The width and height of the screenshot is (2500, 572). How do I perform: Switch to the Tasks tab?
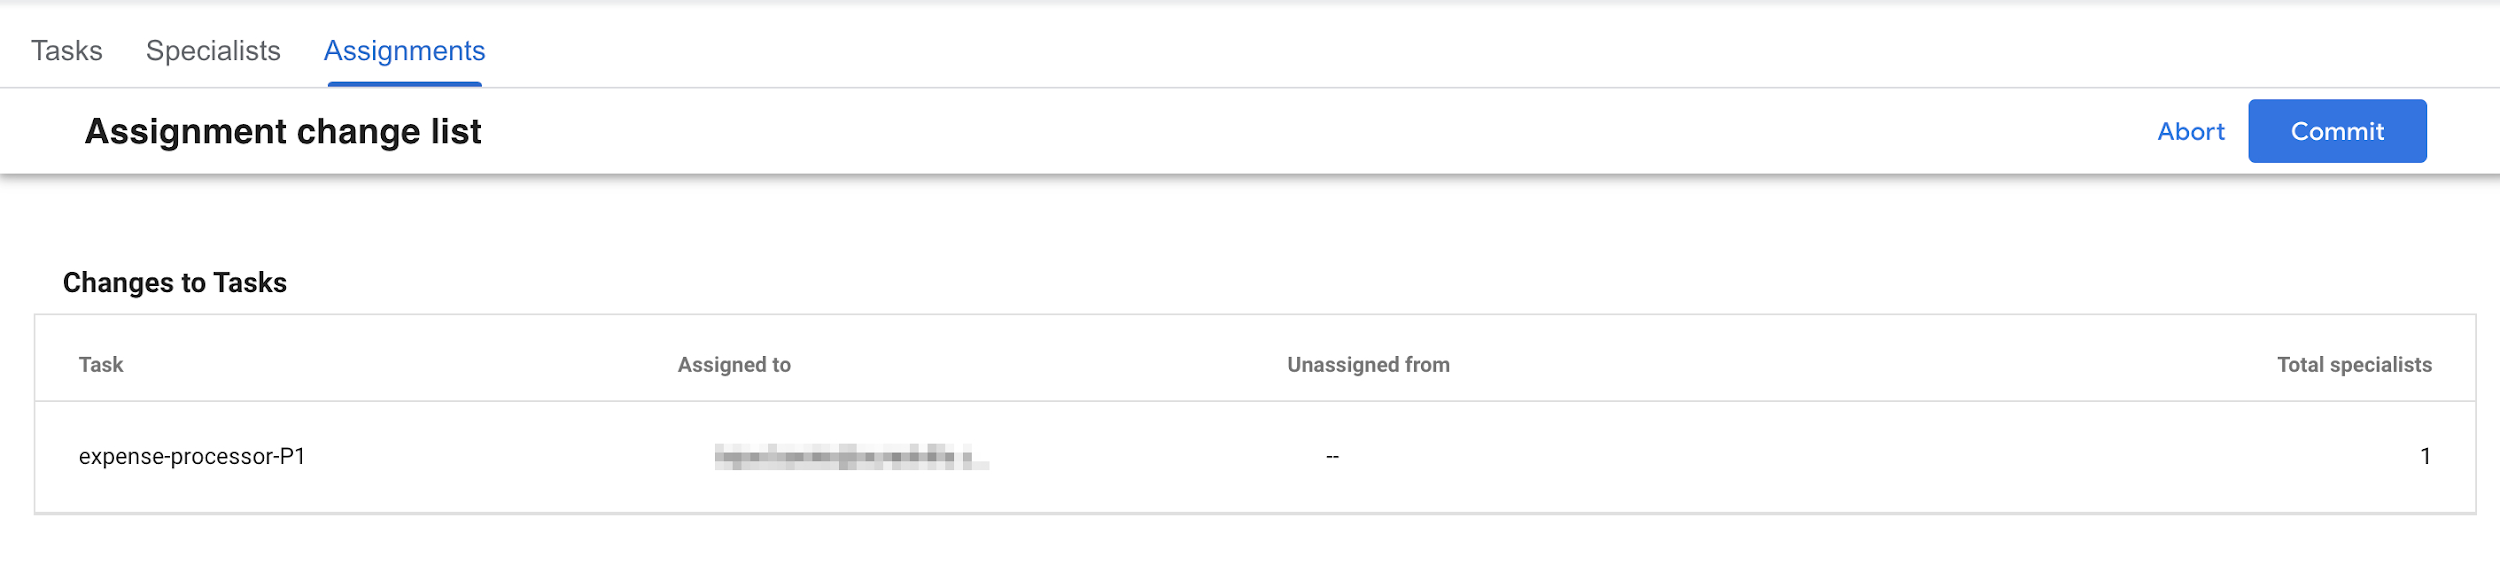tap(66, 51)
